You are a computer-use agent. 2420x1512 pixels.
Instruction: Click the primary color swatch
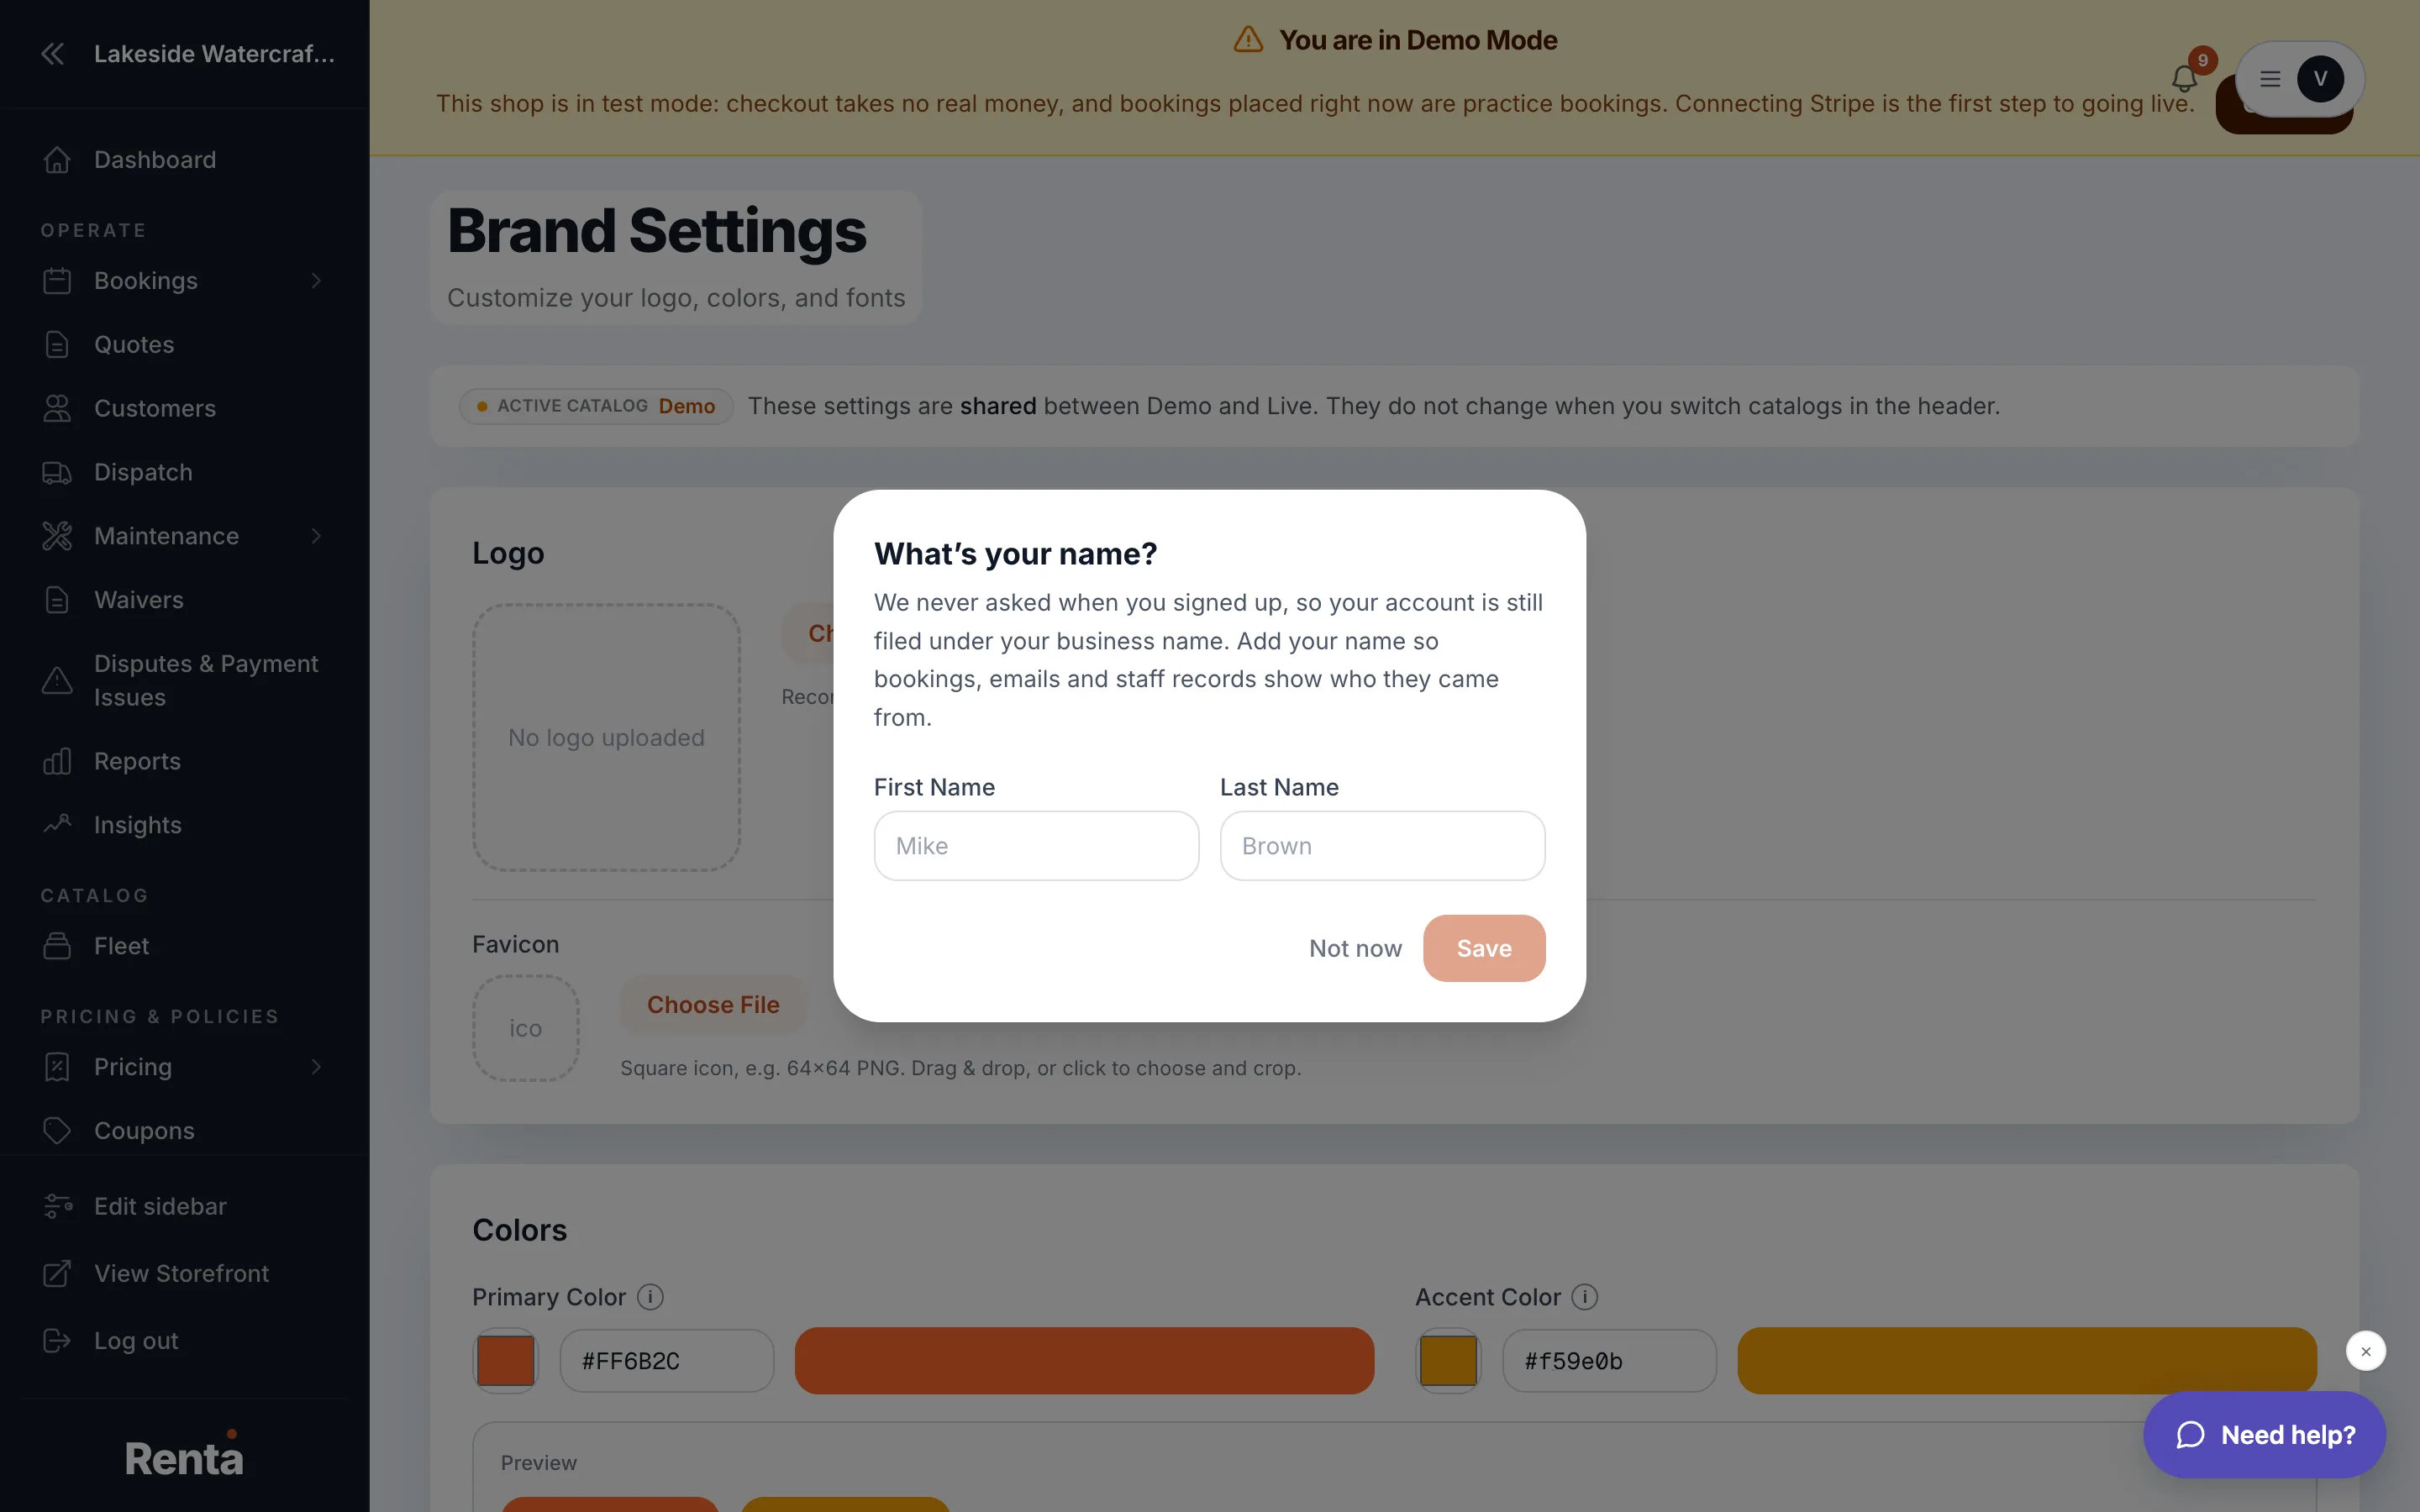click(x=505, y=1361)
